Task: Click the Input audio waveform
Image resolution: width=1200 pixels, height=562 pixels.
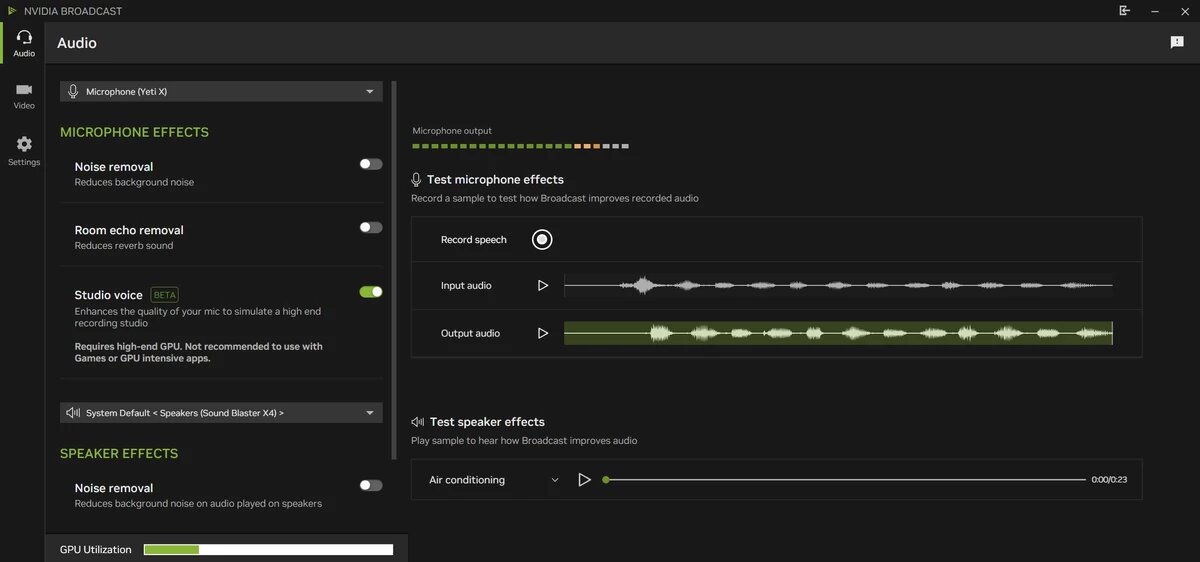Action: (838, 285)
